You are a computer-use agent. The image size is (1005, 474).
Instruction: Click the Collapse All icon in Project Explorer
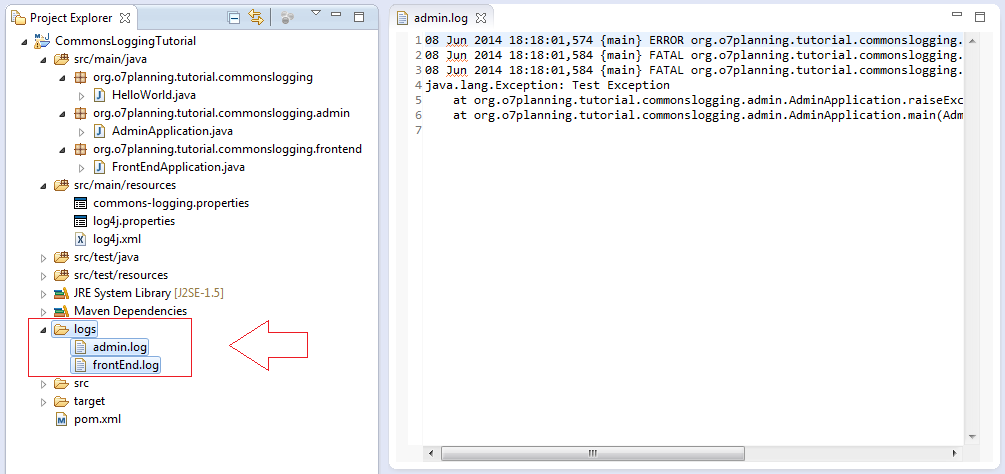point(234,18)
